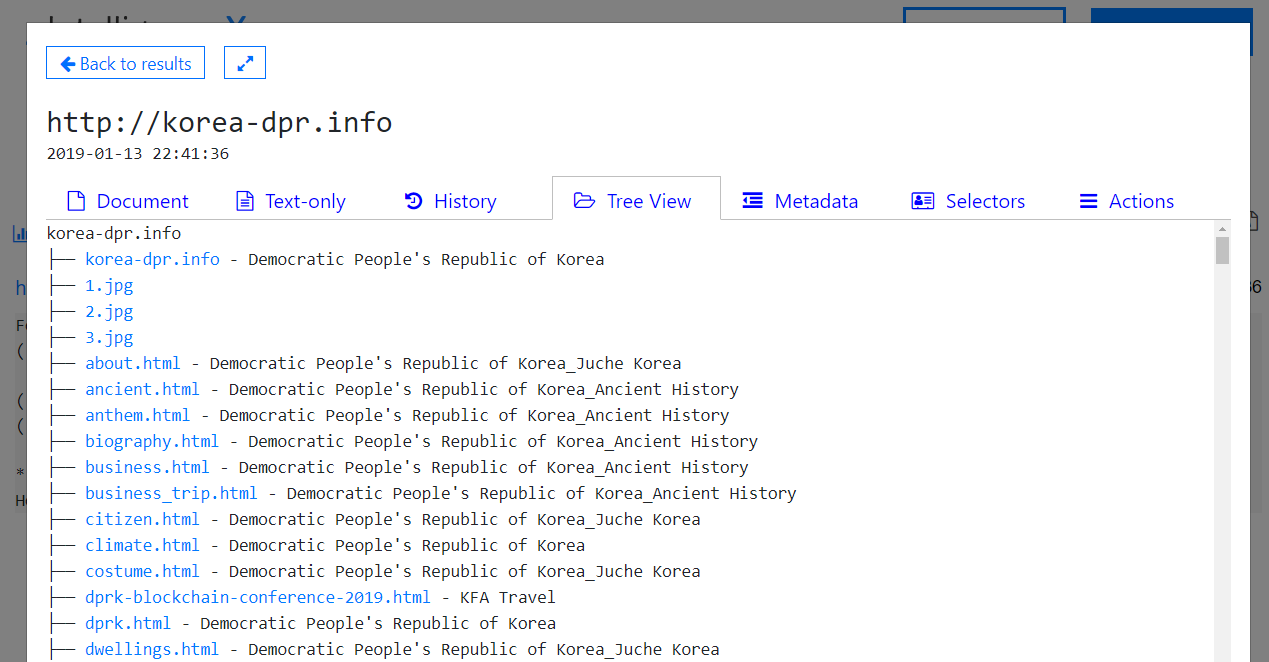
Task: Click the Actions tab hamburger icon
Action: [1089, 201]
